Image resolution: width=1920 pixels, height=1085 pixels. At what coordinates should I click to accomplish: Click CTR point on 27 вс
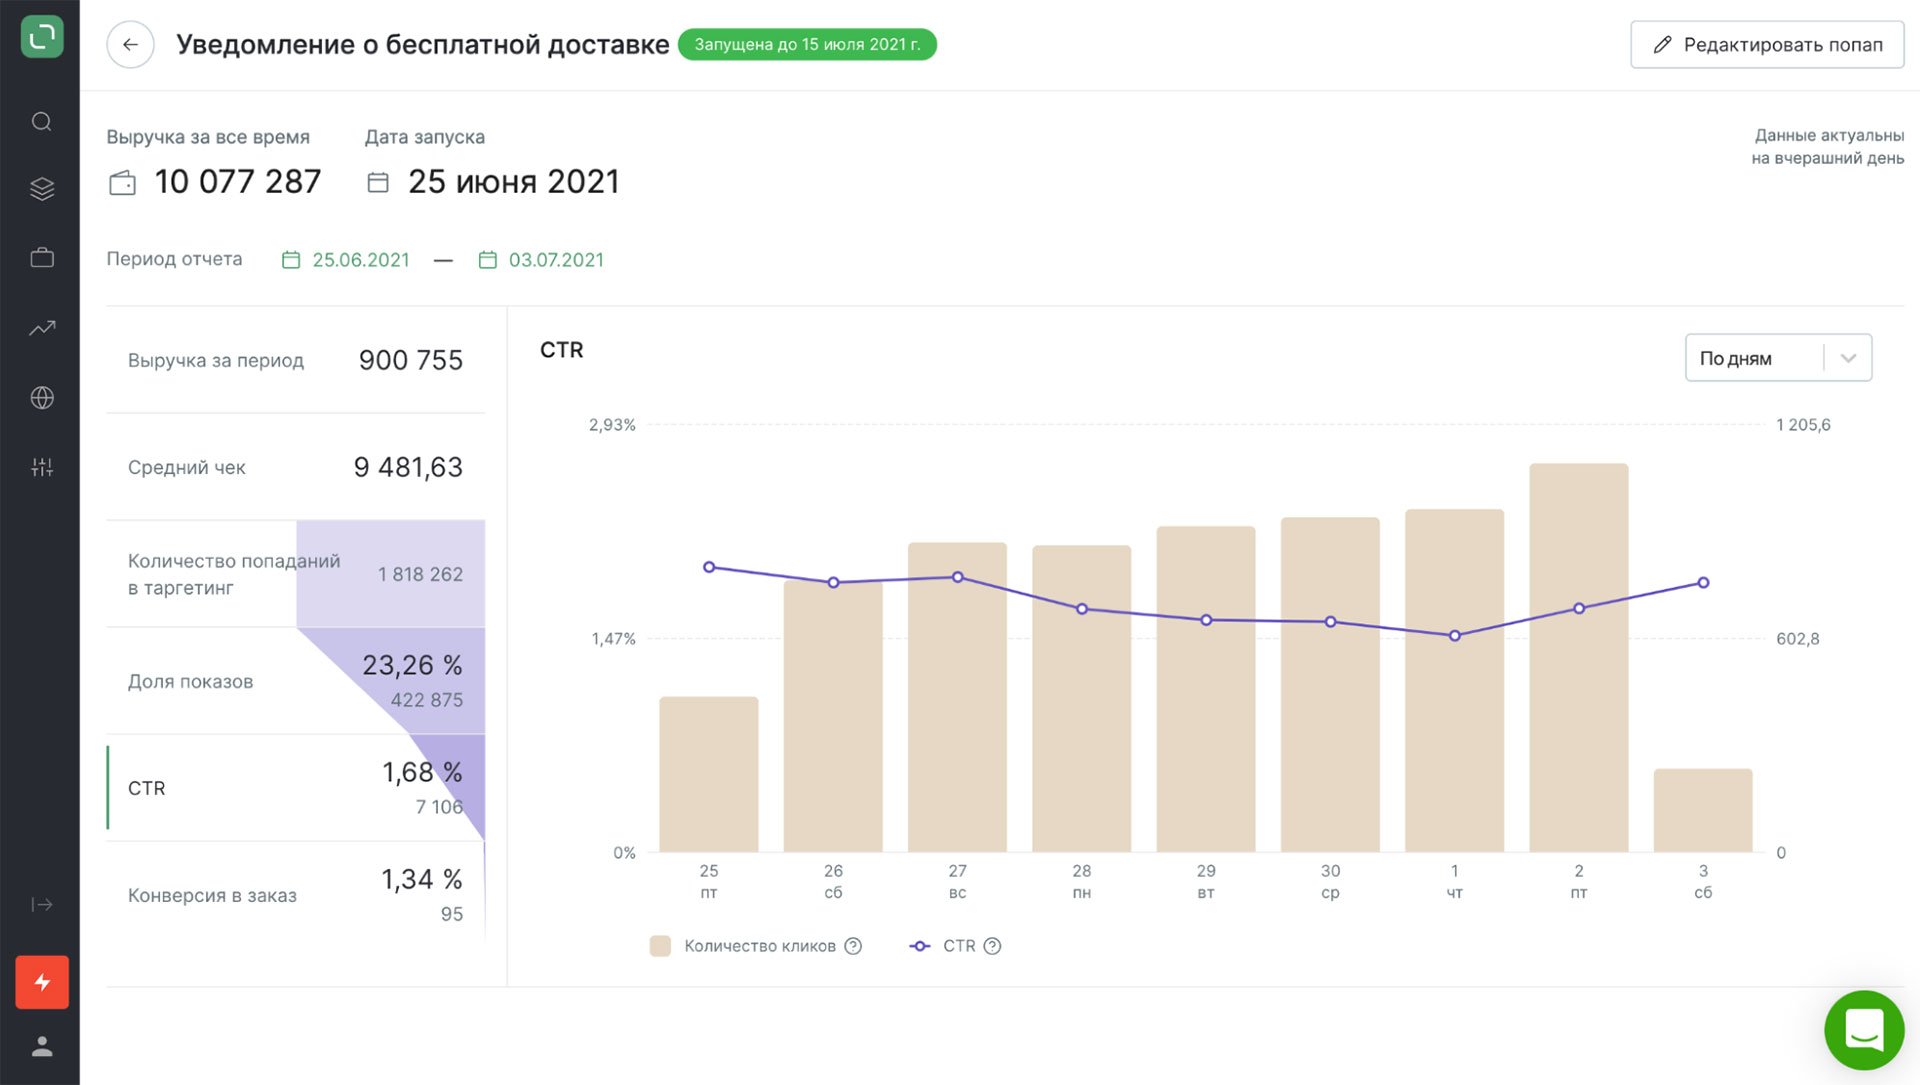coord(957,577)
